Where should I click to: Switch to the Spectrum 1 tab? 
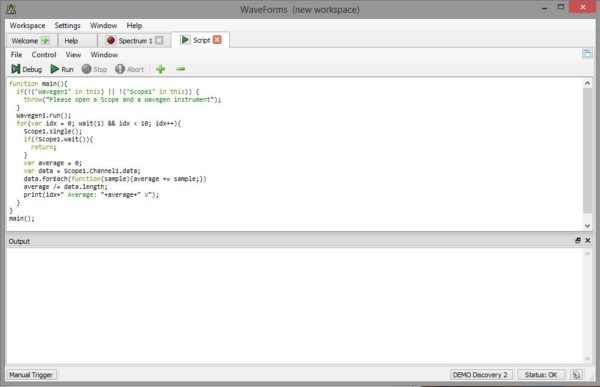pyautogui.click(x=134, y=41)
